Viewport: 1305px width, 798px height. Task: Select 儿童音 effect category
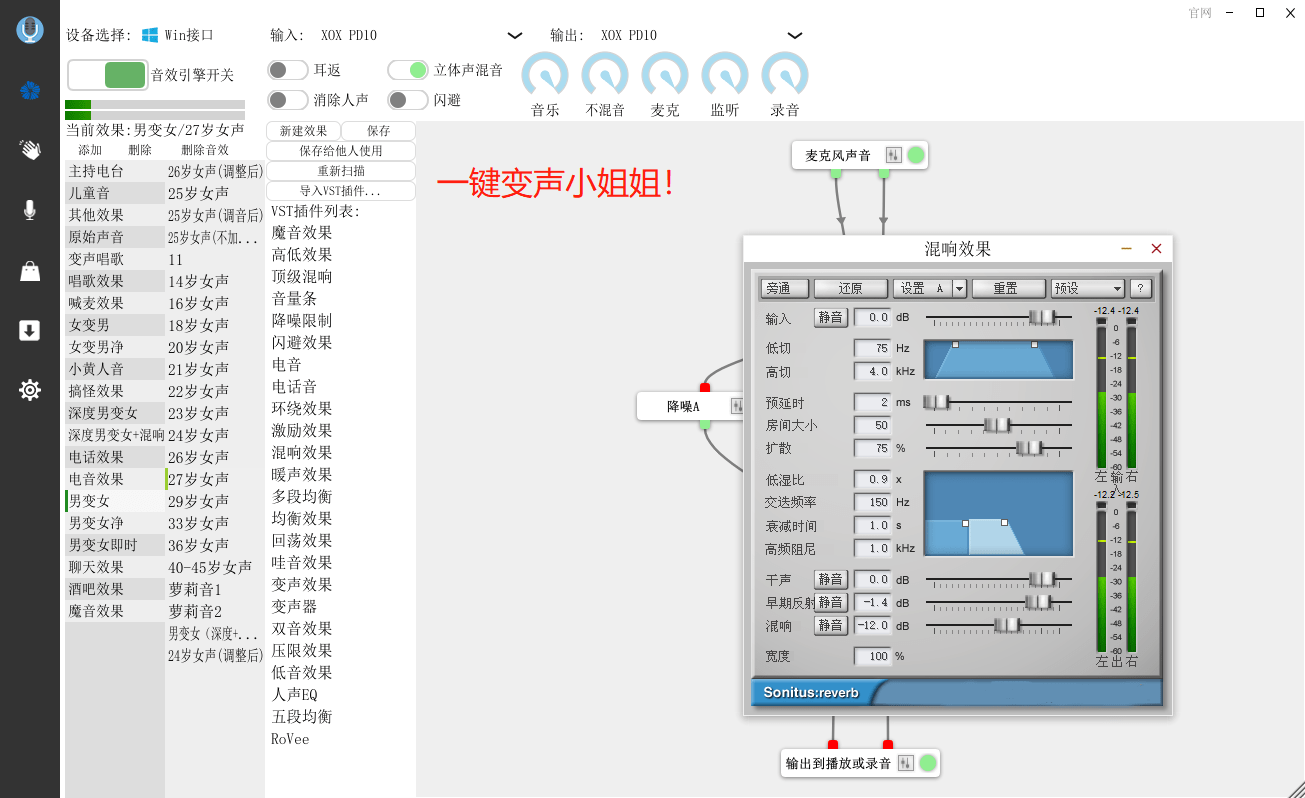pos(115,193)
